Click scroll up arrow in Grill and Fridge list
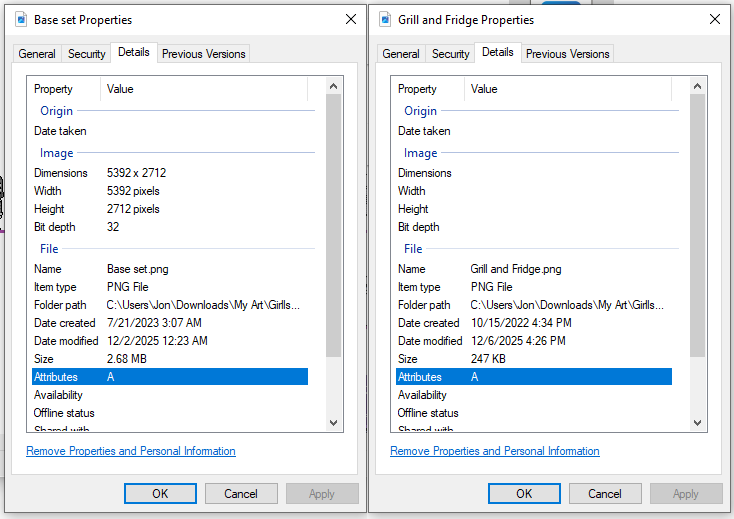The height and width of the screenshot is (519, 734). point(697,86)
